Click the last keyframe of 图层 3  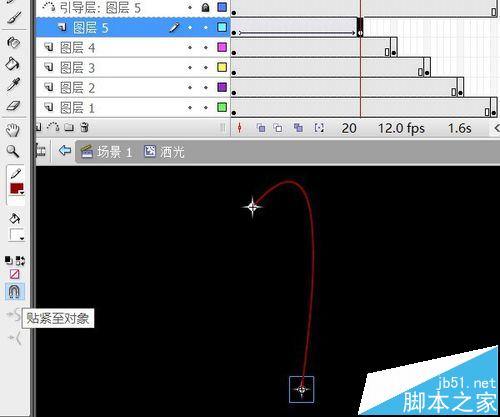(x=427, y=67)
